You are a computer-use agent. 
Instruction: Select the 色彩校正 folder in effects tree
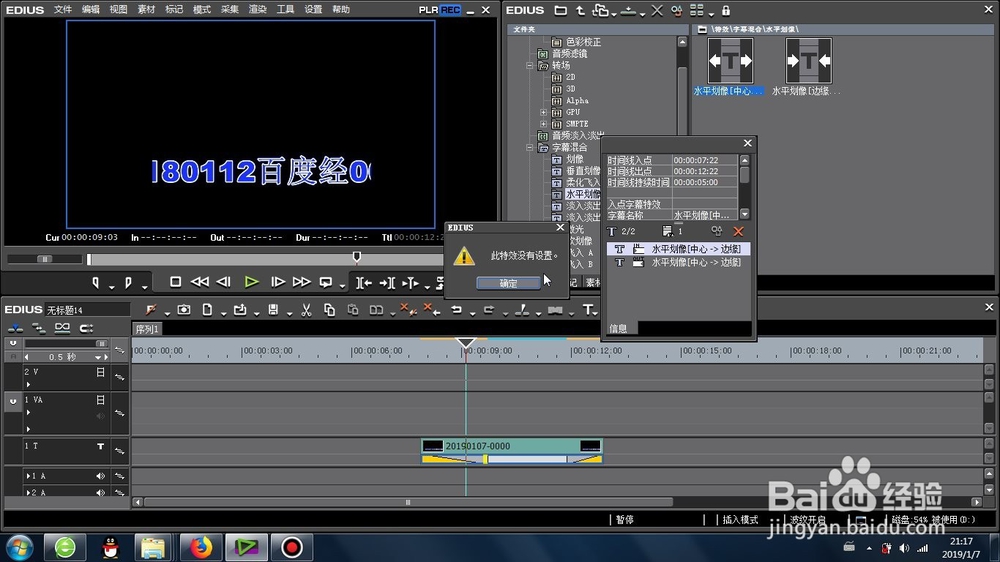coord(584,42)
